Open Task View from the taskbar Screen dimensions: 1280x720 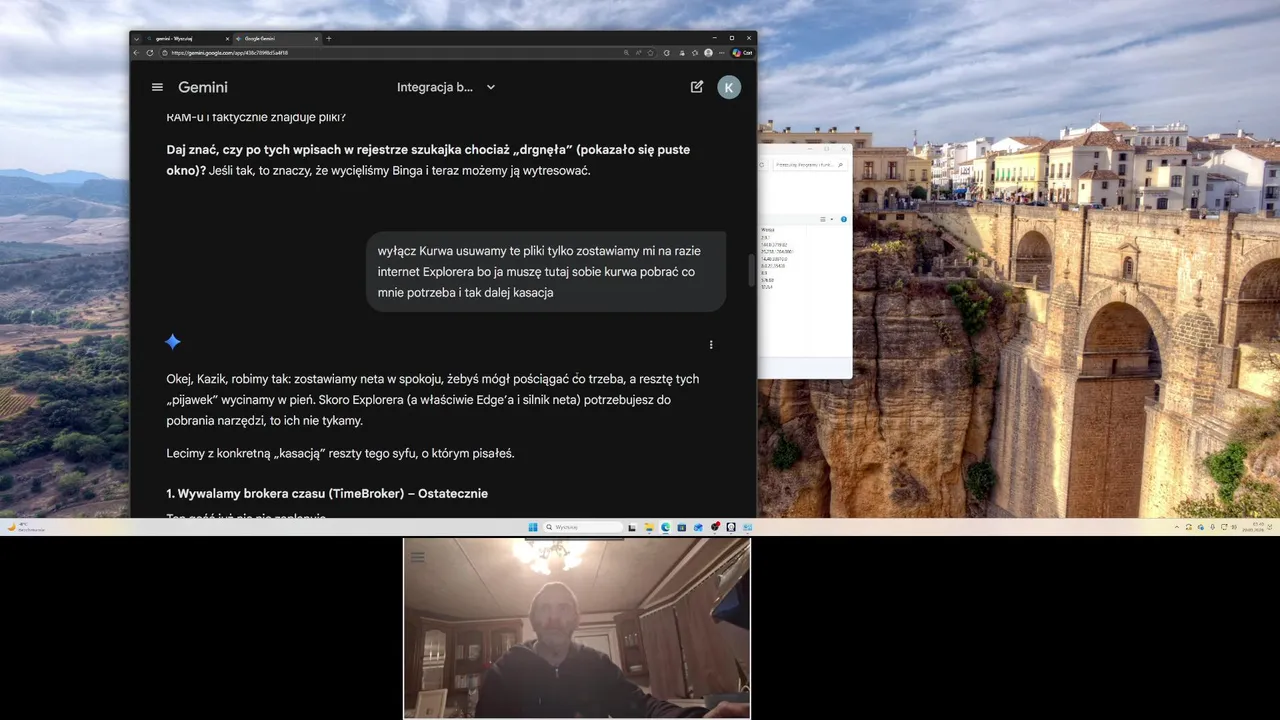[x=632, y=527]
